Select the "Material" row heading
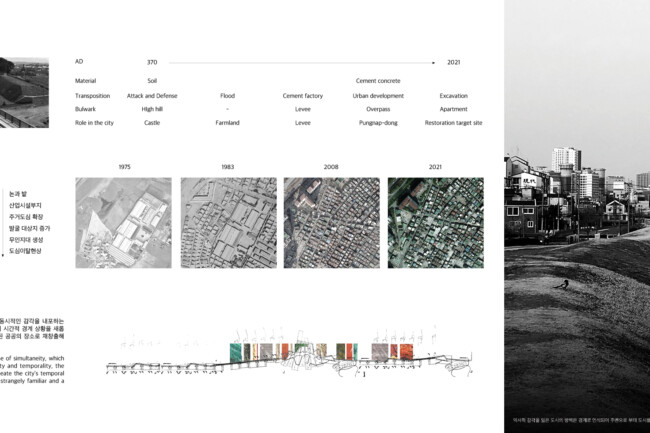The height and width of the screenshot is (433, 650). (85, 80)
